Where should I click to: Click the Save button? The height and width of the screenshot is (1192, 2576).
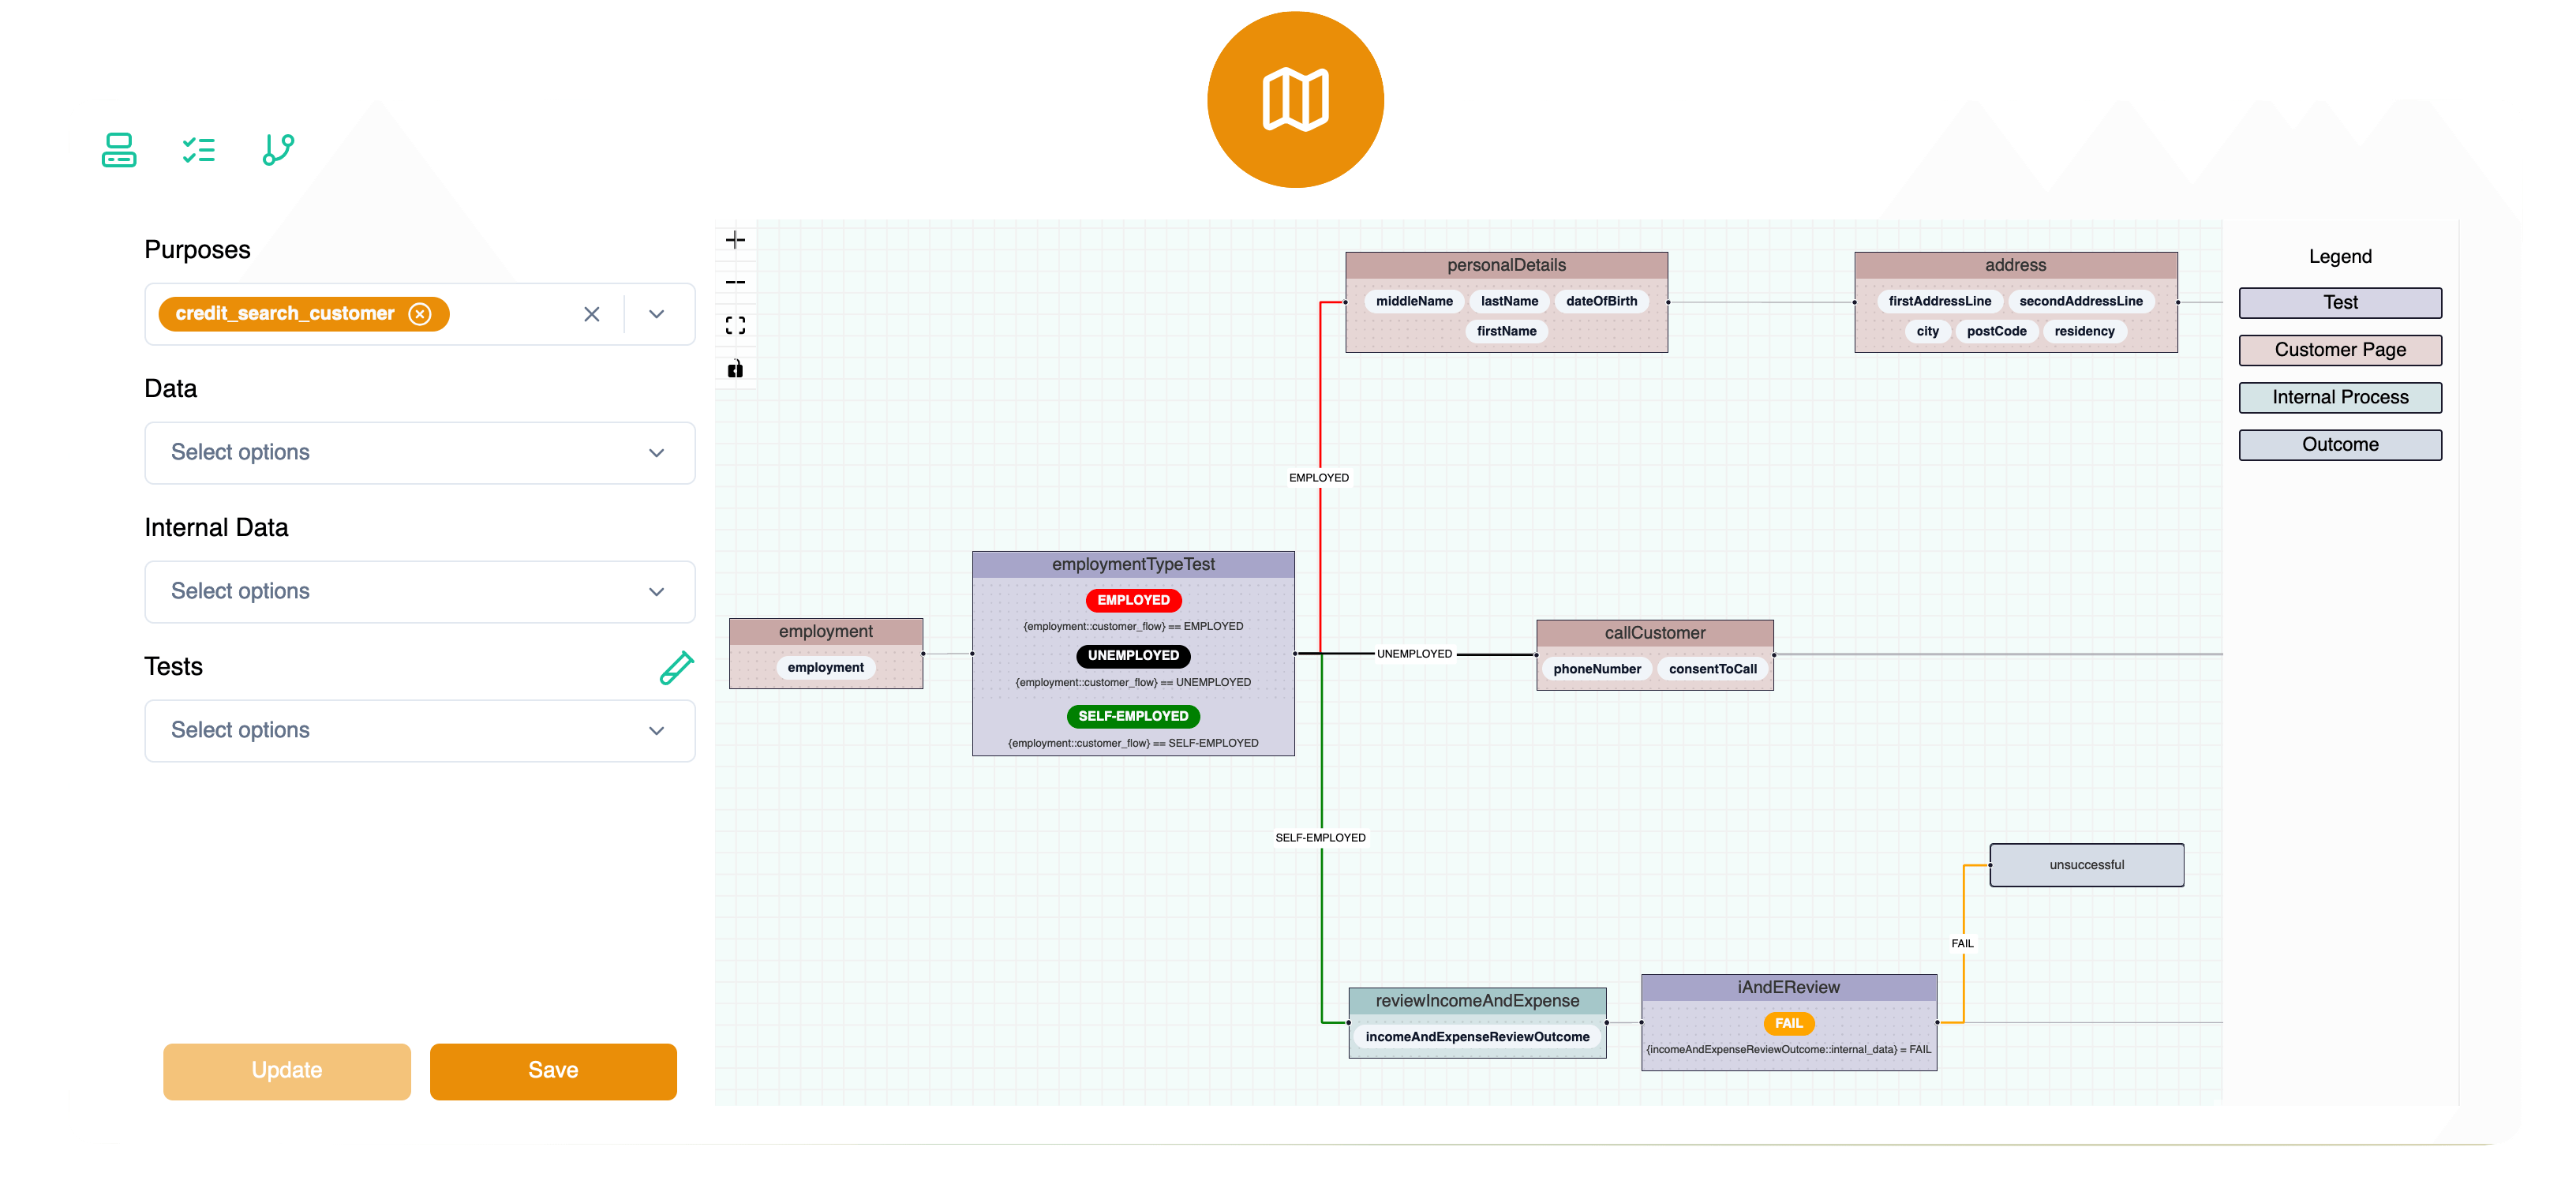click(553, 1071)
